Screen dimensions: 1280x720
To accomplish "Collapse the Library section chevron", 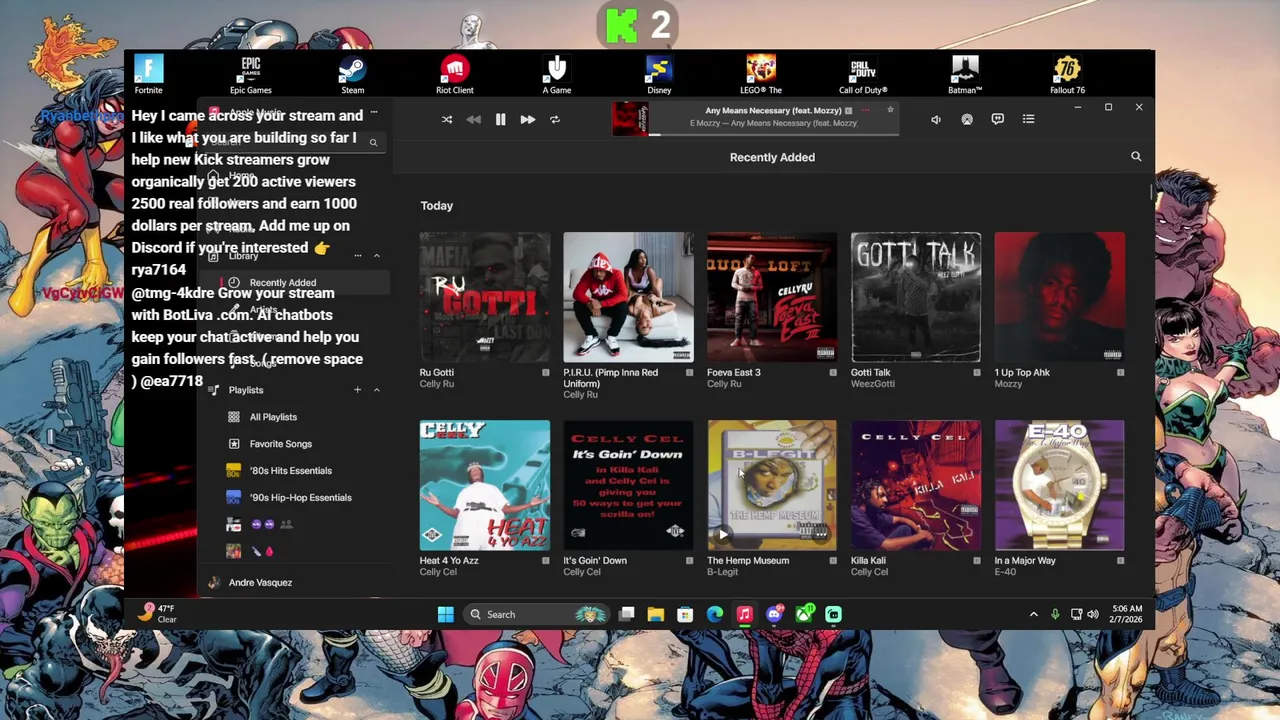I will click(377, 256).
